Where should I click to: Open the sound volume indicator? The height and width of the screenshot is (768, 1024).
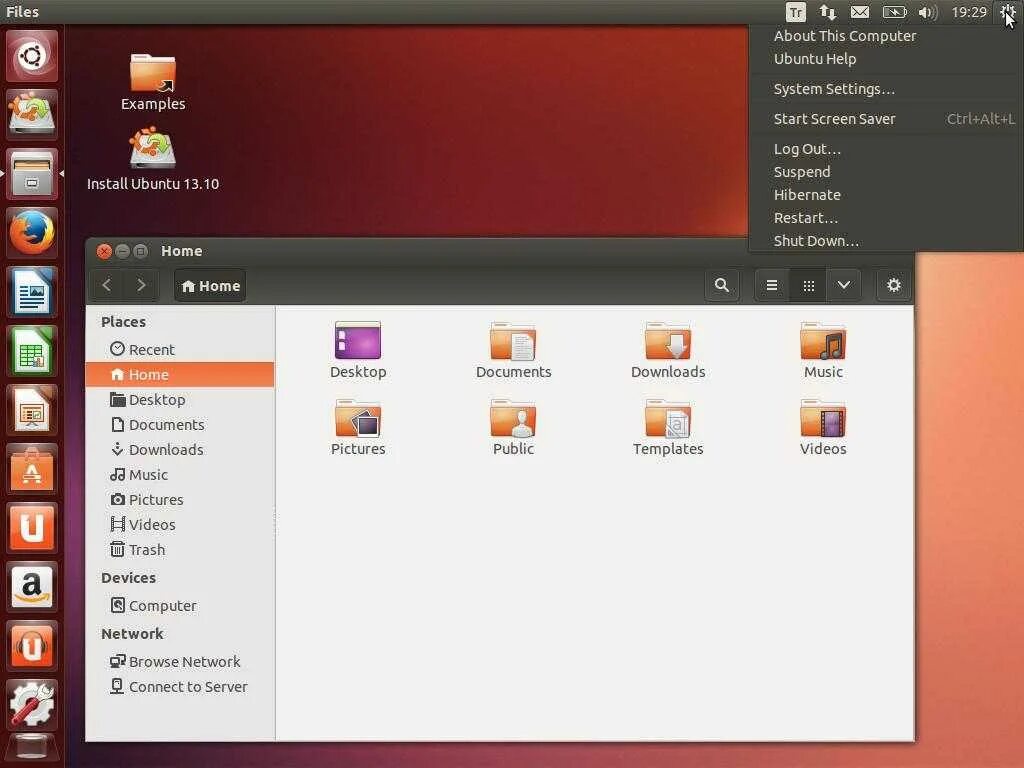[927, 12]
